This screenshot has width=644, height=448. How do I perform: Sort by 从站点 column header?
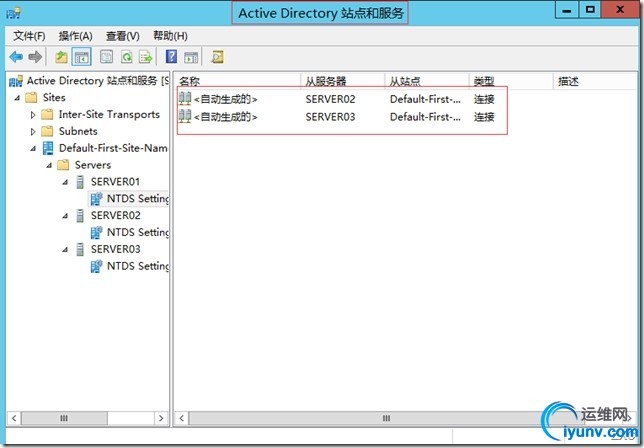pyautogui.click(x=427, y=81)
